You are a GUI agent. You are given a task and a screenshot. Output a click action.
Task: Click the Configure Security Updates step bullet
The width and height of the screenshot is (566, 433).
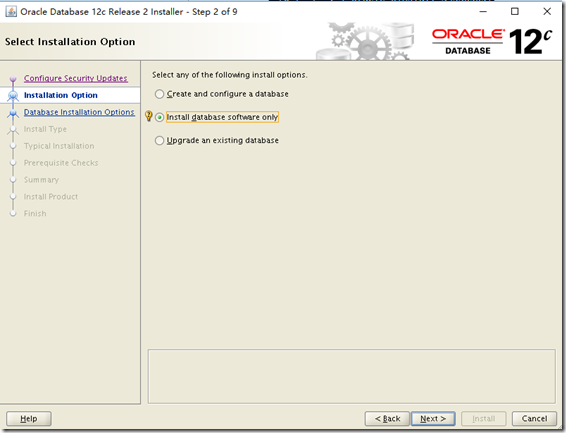(13, 78)
